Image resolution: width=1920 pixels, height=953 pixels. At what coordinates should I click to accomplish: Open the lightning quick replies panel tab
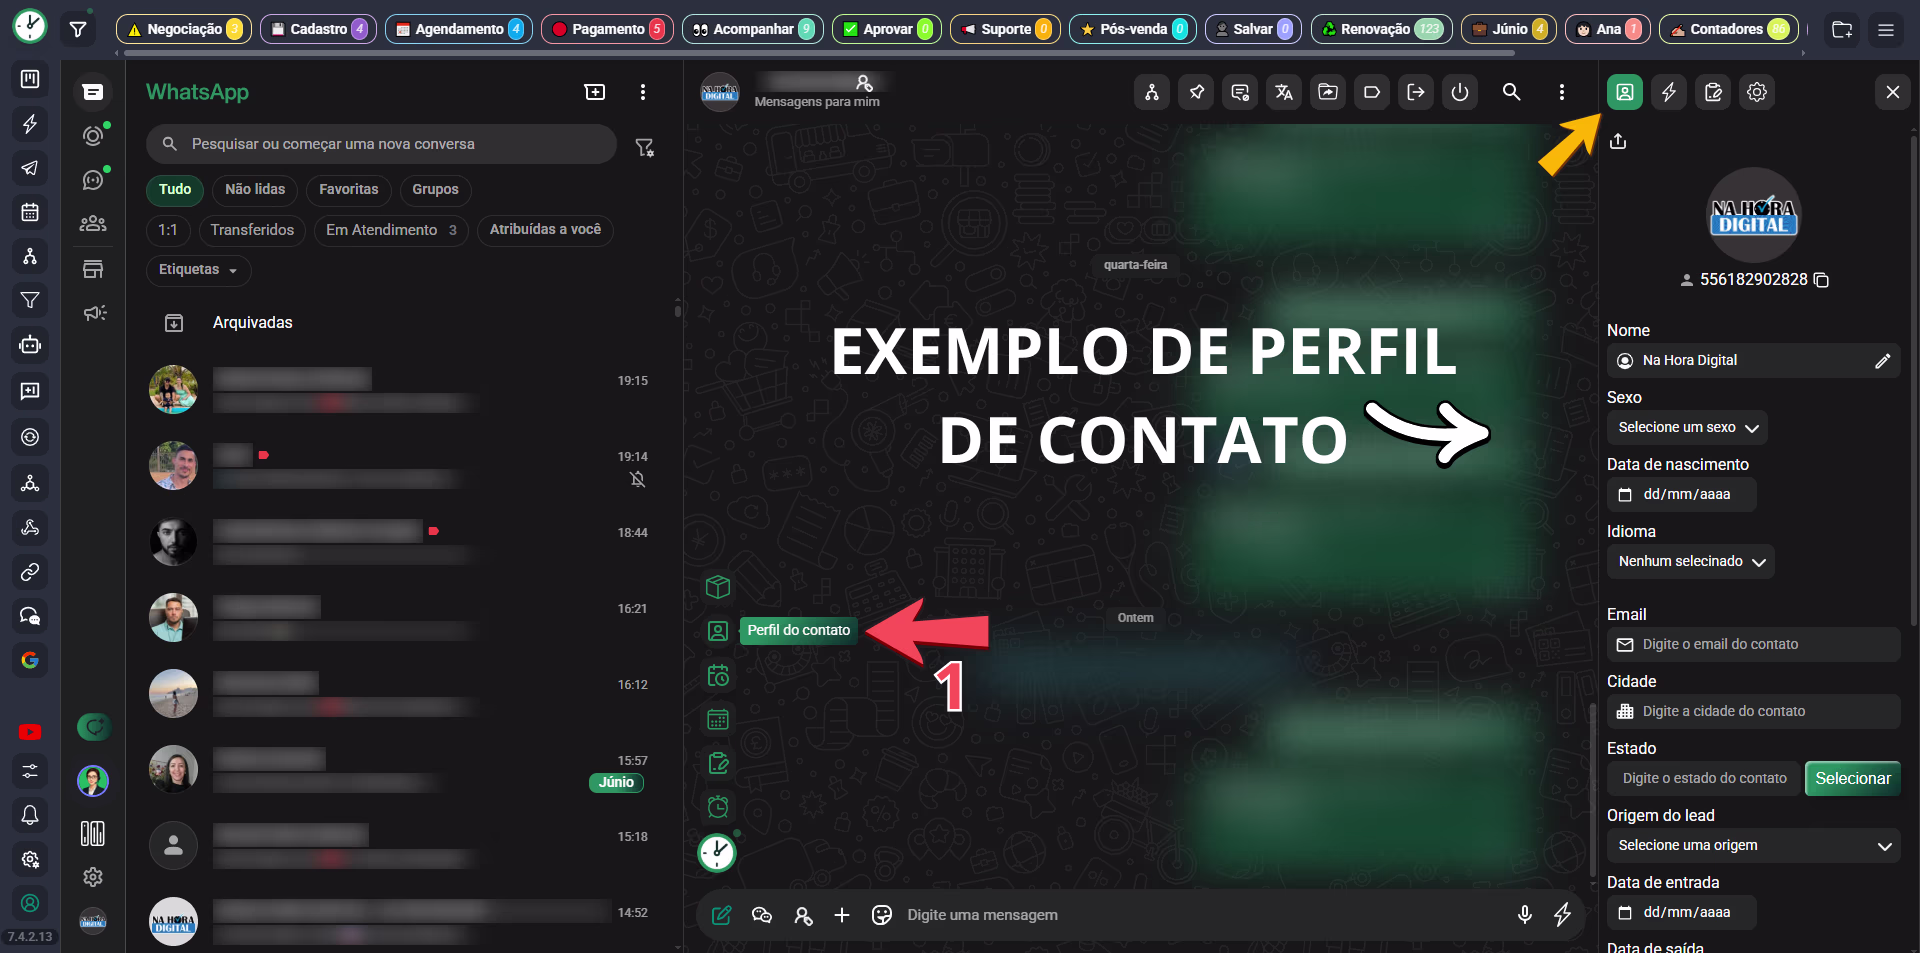1669,92
